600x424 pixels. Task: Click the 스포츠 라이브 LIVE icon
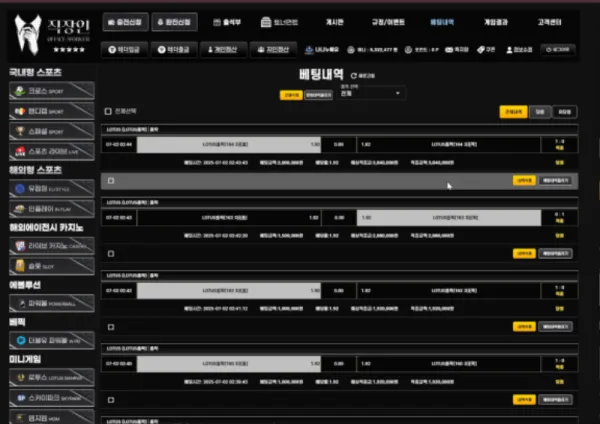20,152
